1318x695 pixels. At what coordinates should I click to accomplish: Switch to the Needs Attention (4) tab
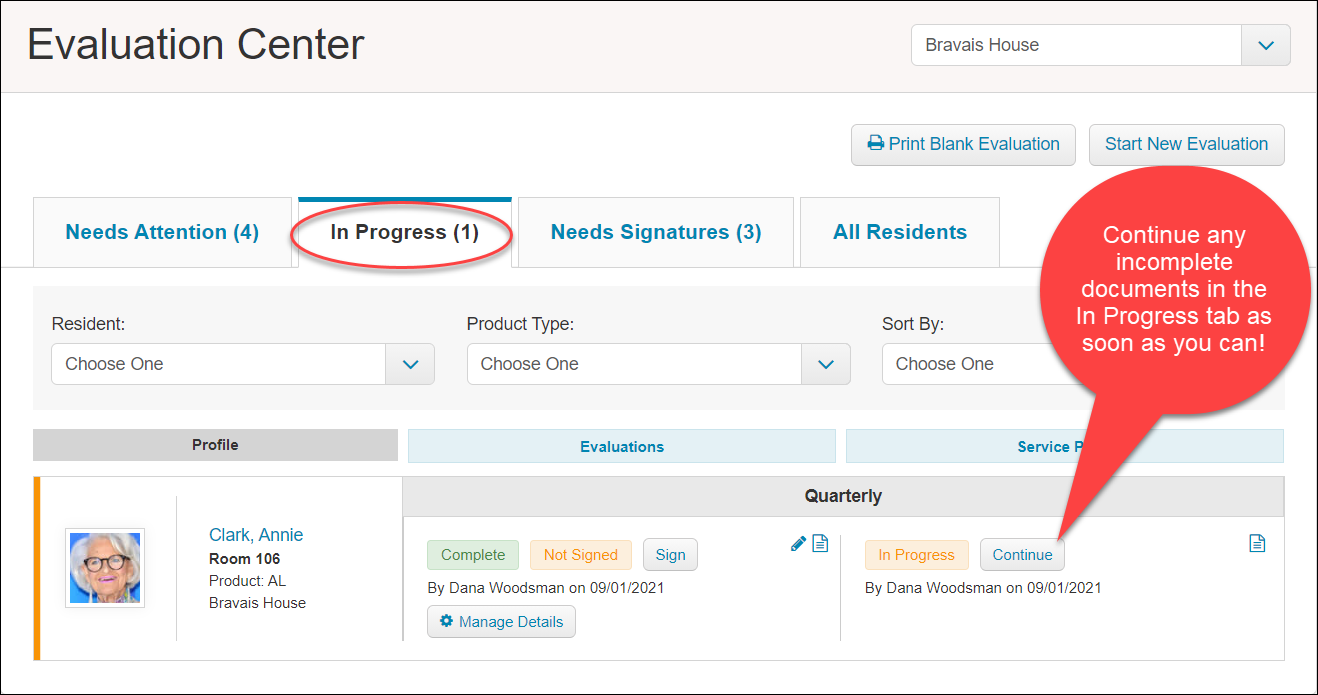click(162, 232)
